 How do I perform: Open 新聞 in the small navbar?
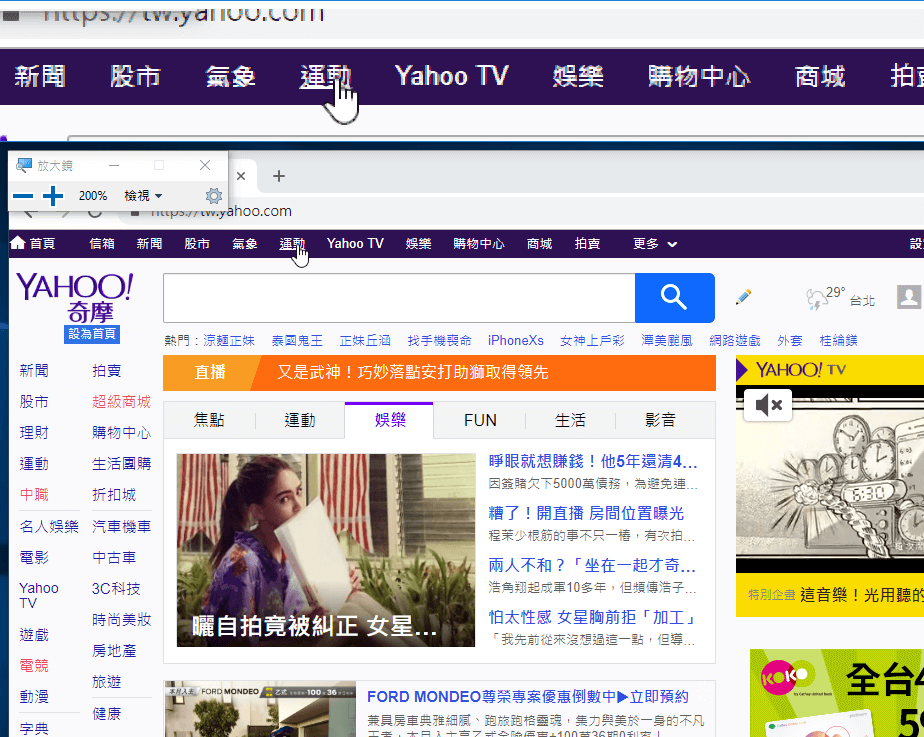tap(149, 243)
